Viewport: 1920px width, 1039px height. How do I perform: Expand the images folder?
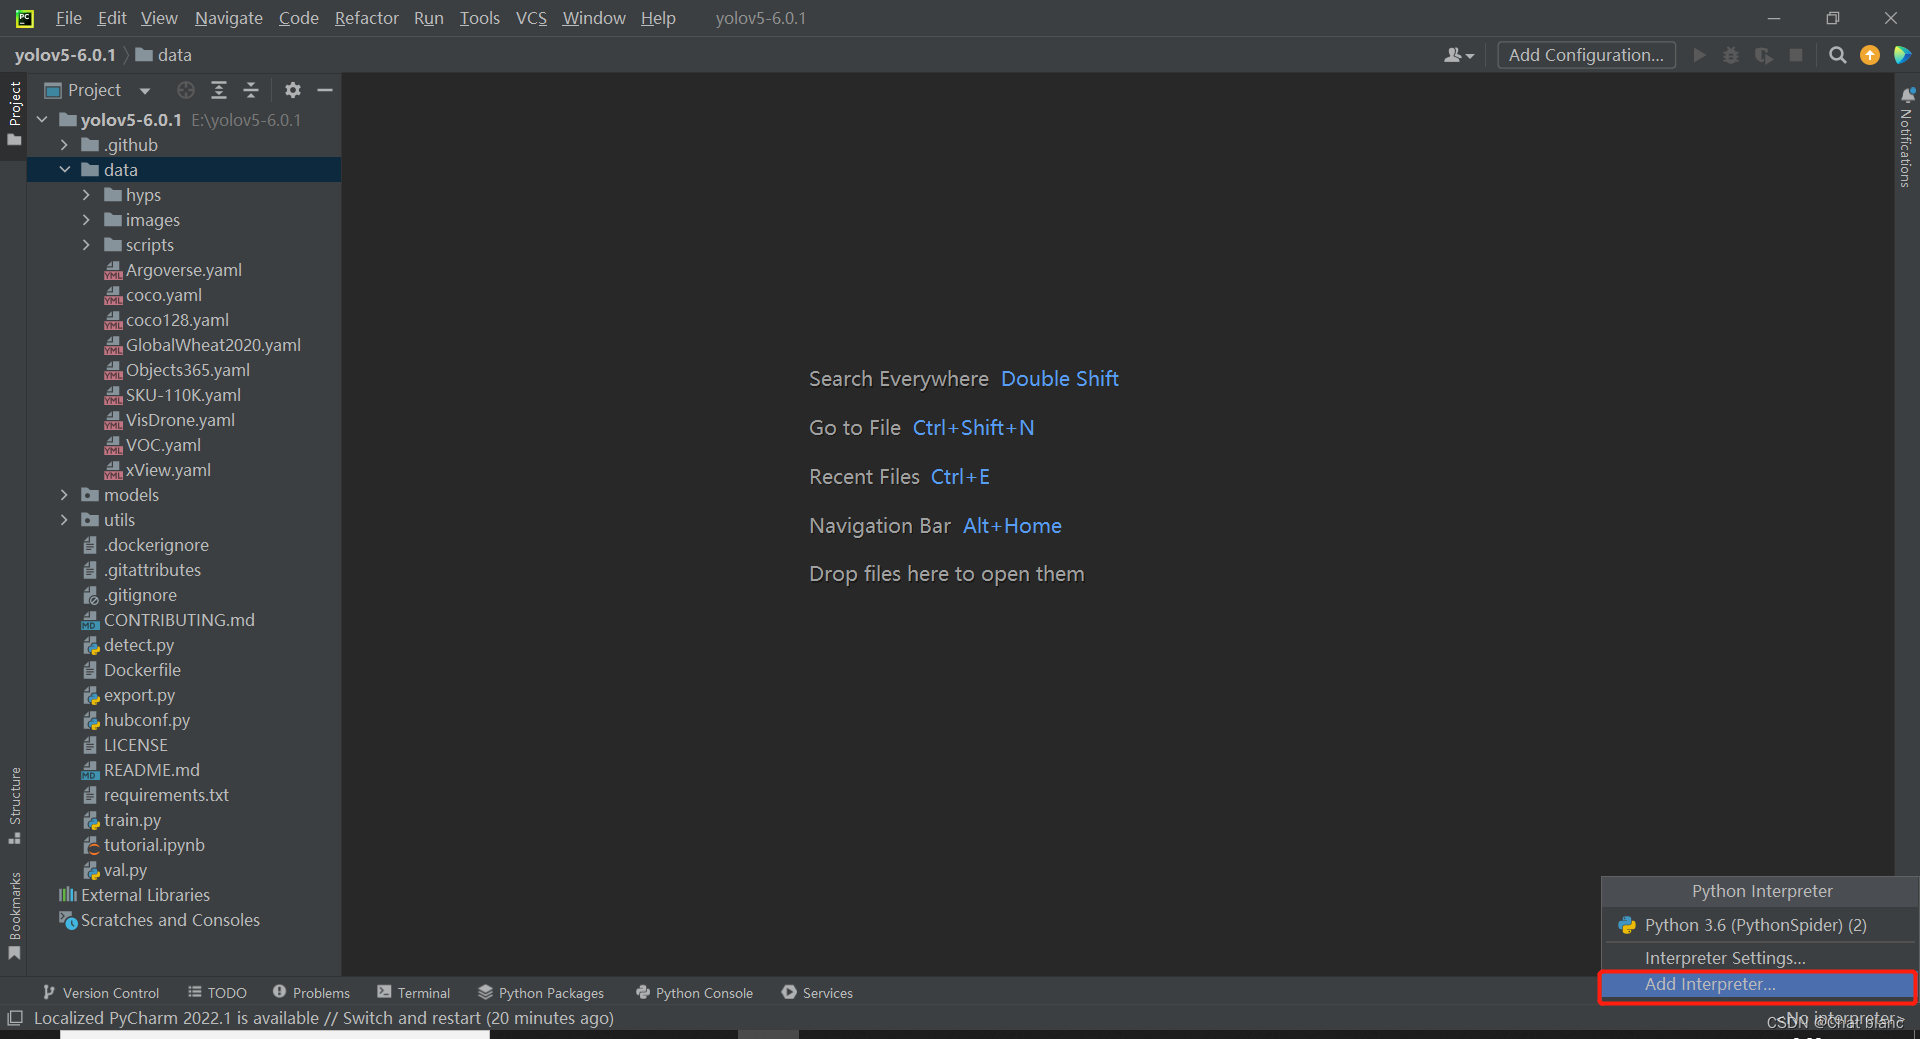coord(86,220)
